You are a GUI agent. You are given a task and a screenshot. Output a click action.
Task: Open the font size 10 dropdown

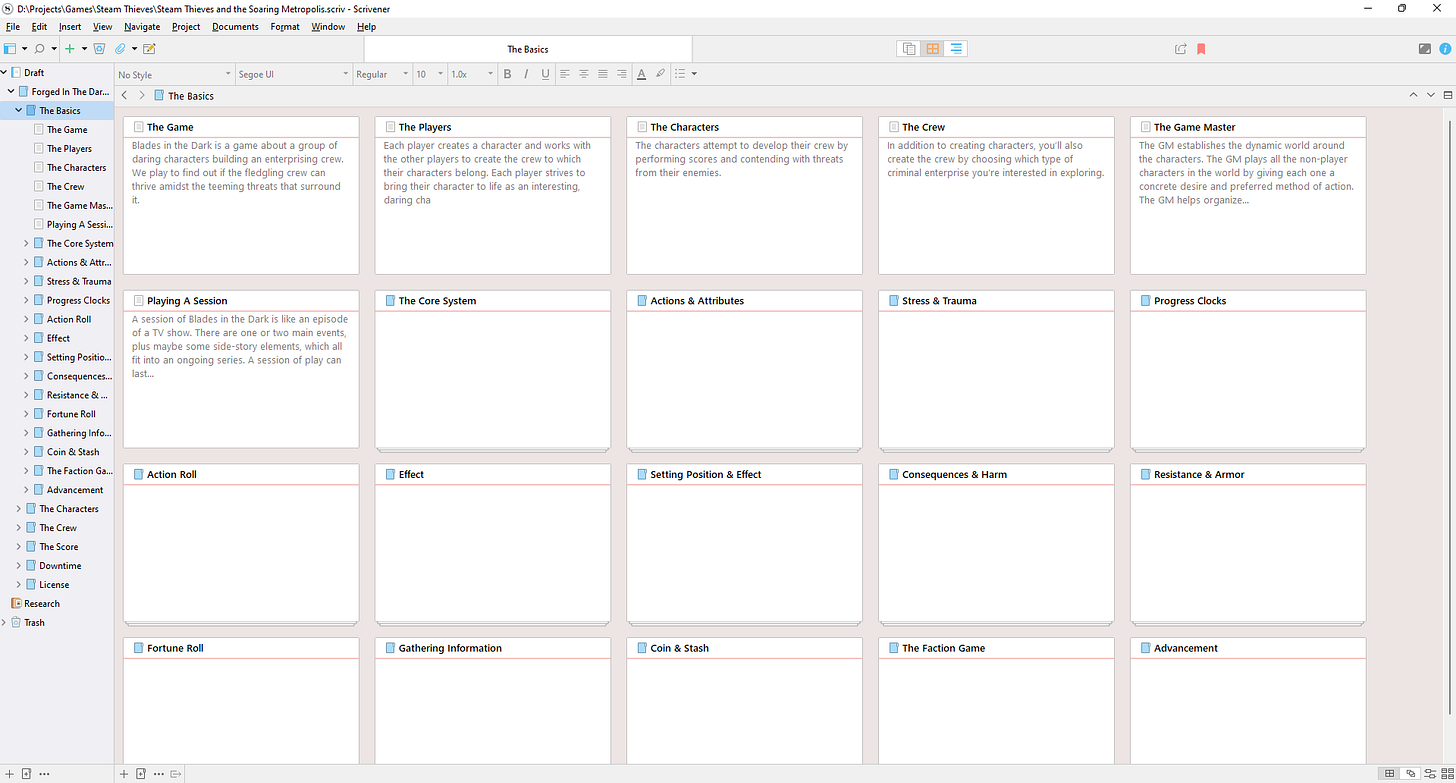click(x=430, y=74)
